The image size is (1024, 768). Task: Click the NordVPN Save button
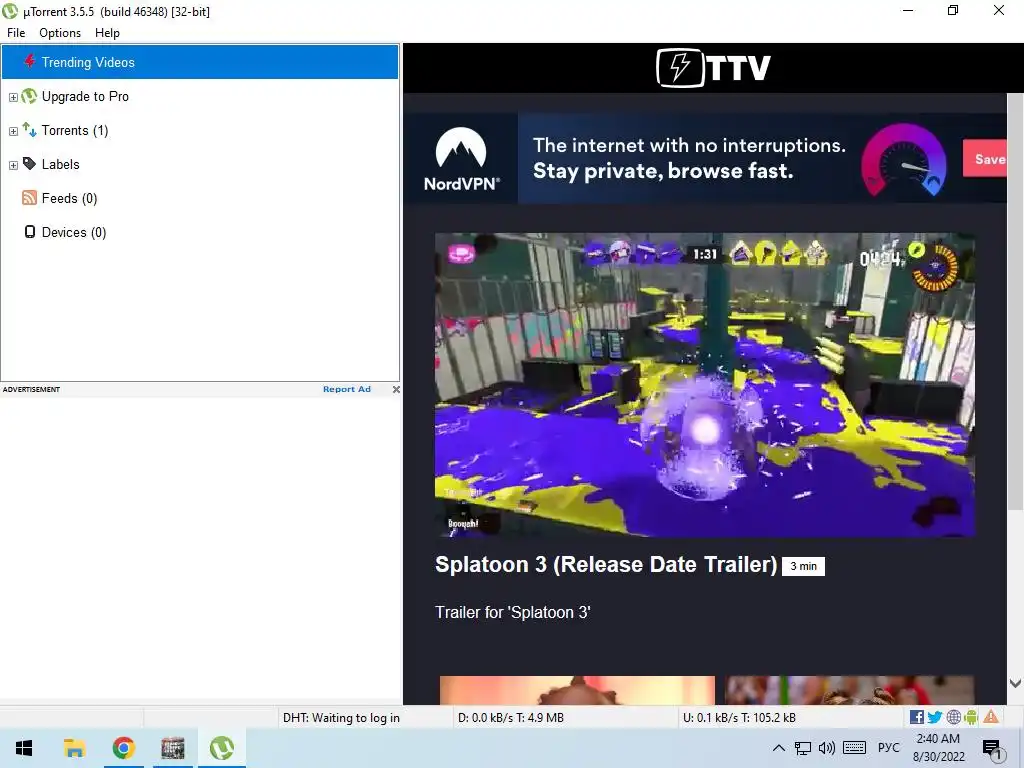(985, 159)
